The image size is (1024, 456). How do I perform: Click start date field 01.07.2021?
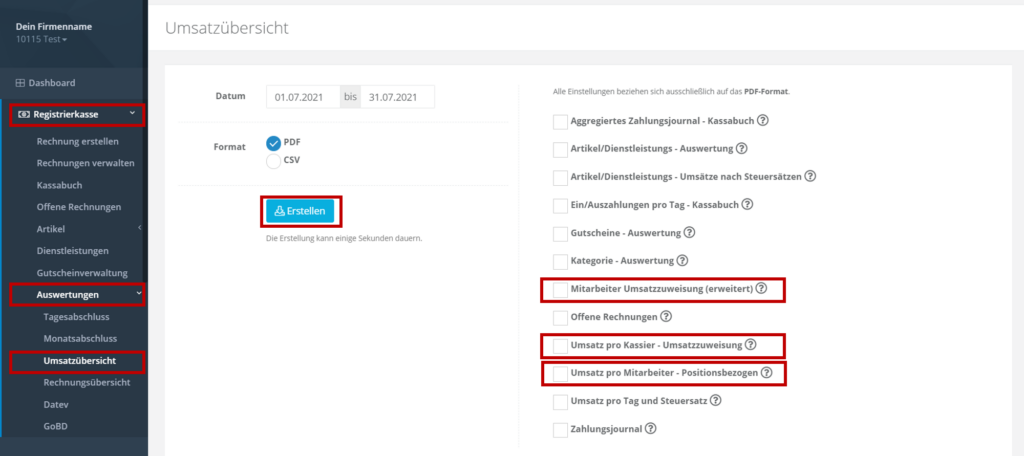(303, 97)
